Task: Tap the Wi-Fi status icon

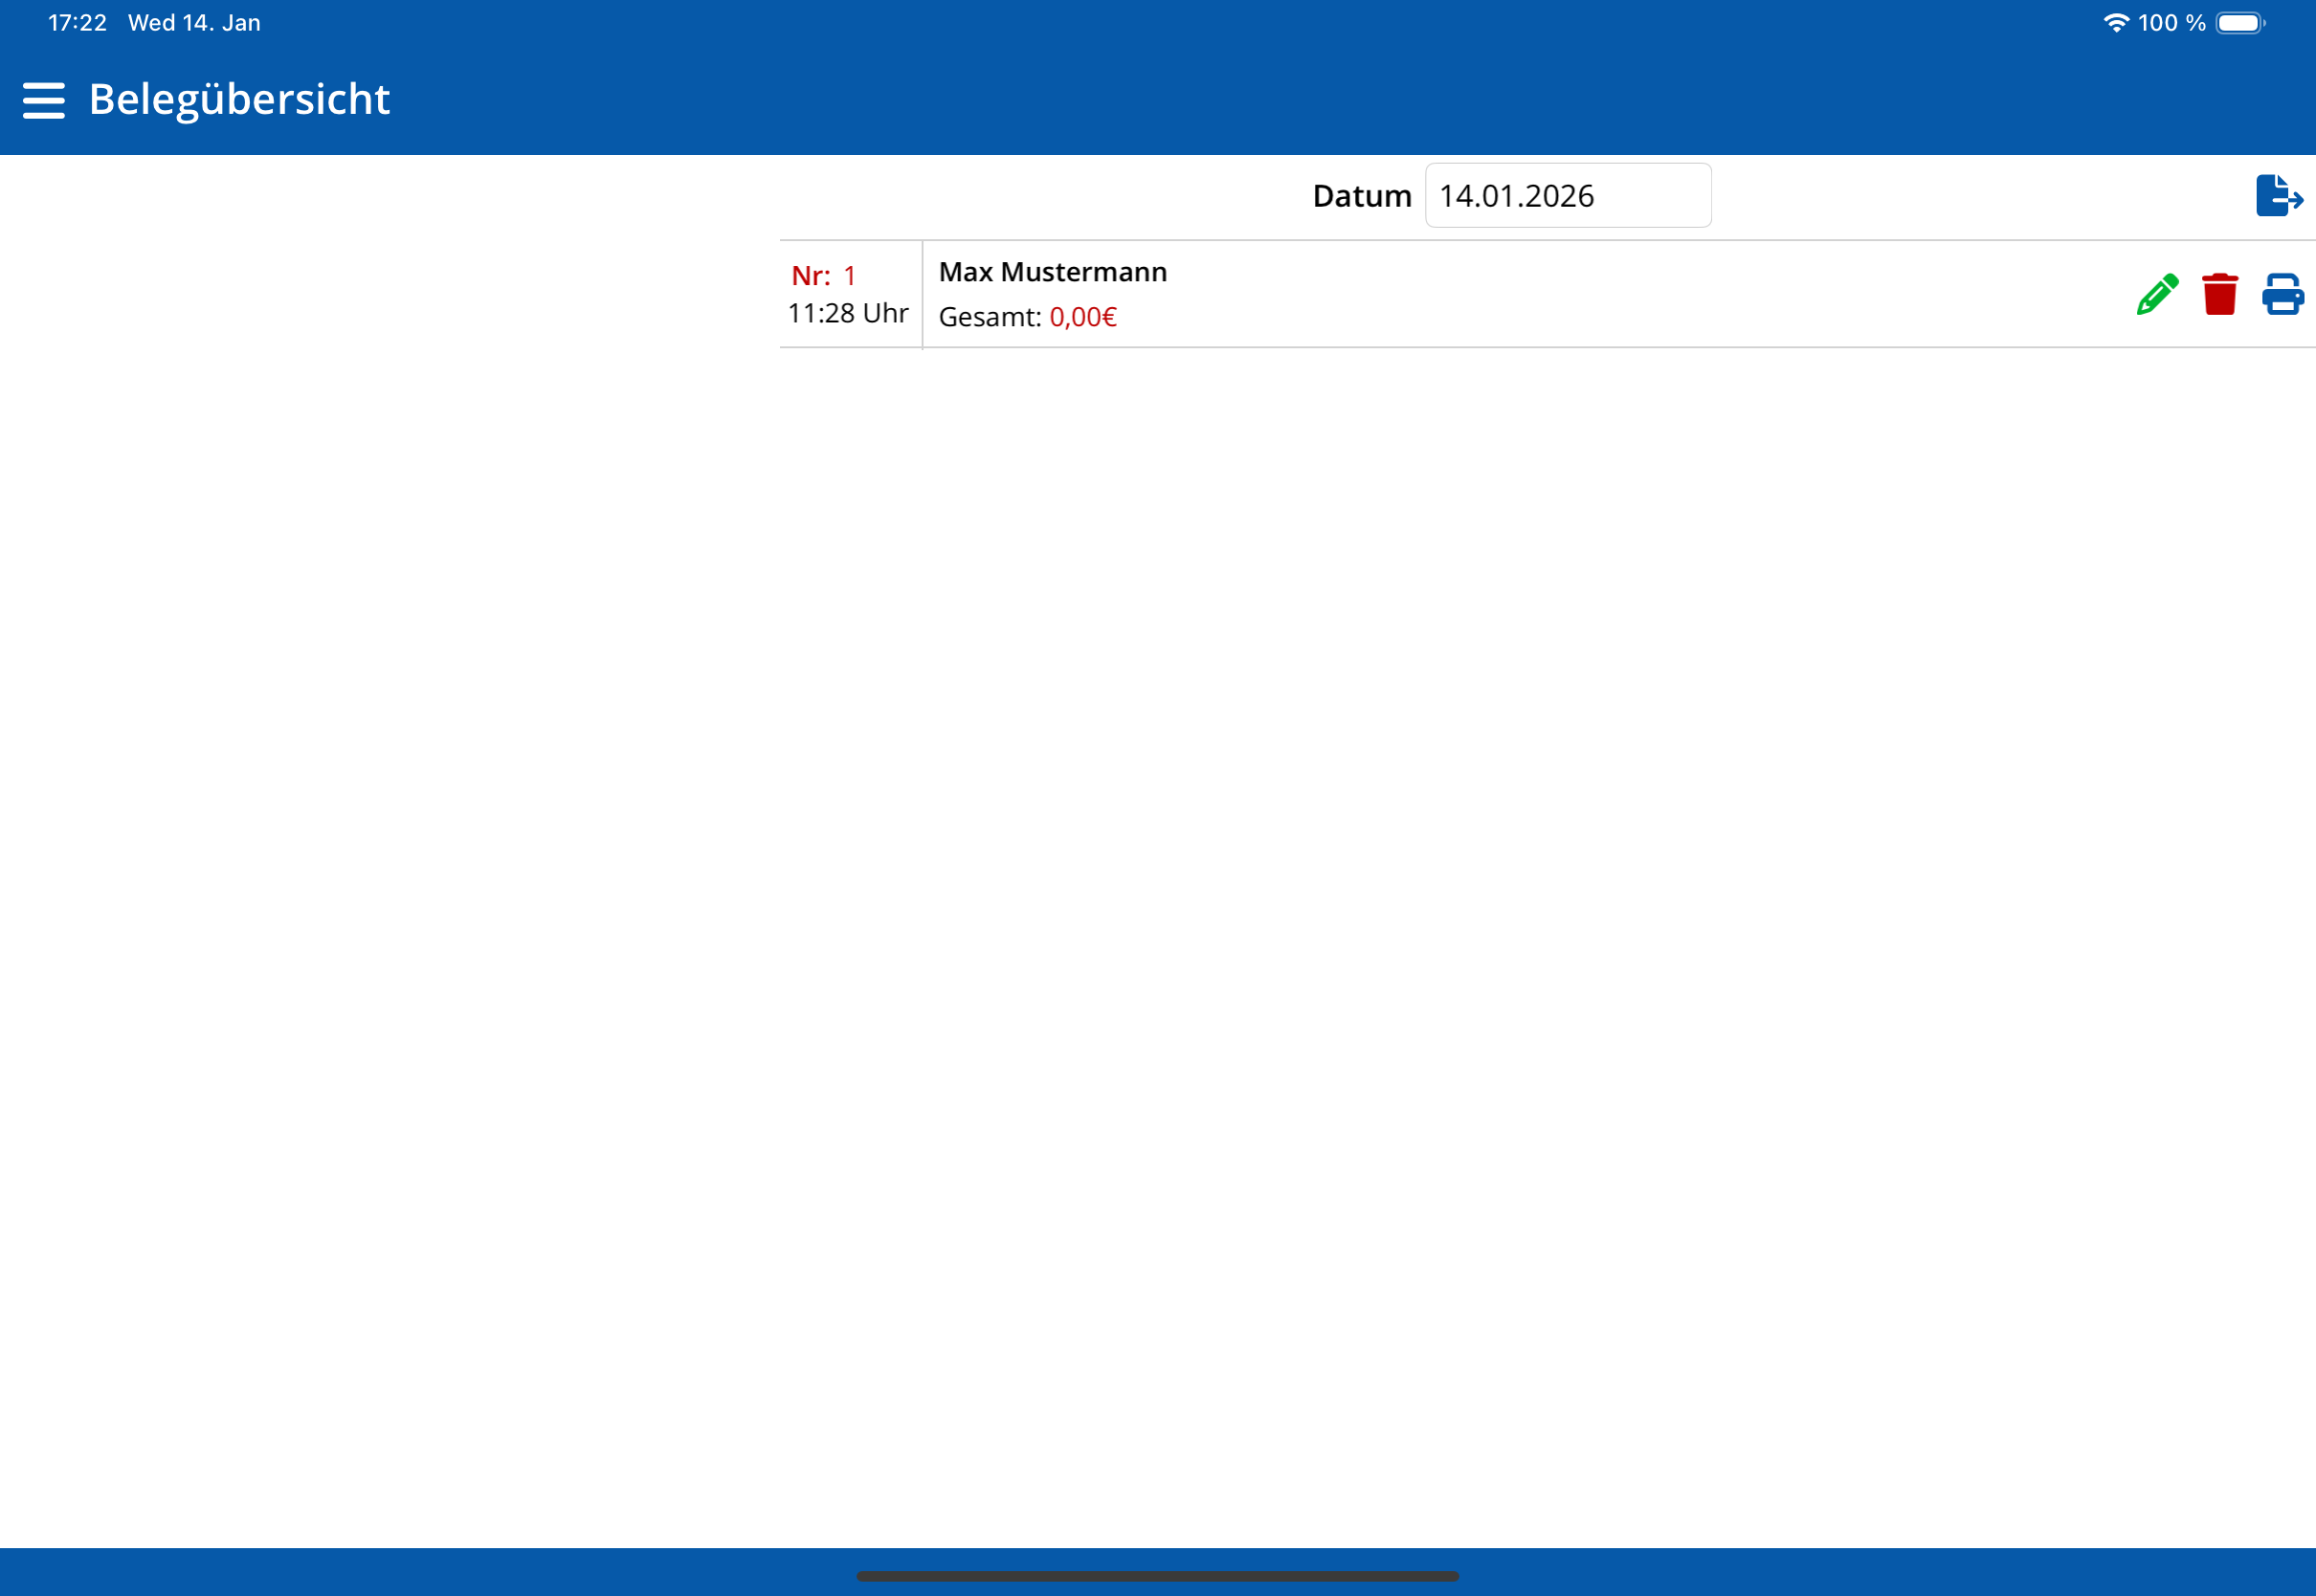Action: [x=2116, y=22]
